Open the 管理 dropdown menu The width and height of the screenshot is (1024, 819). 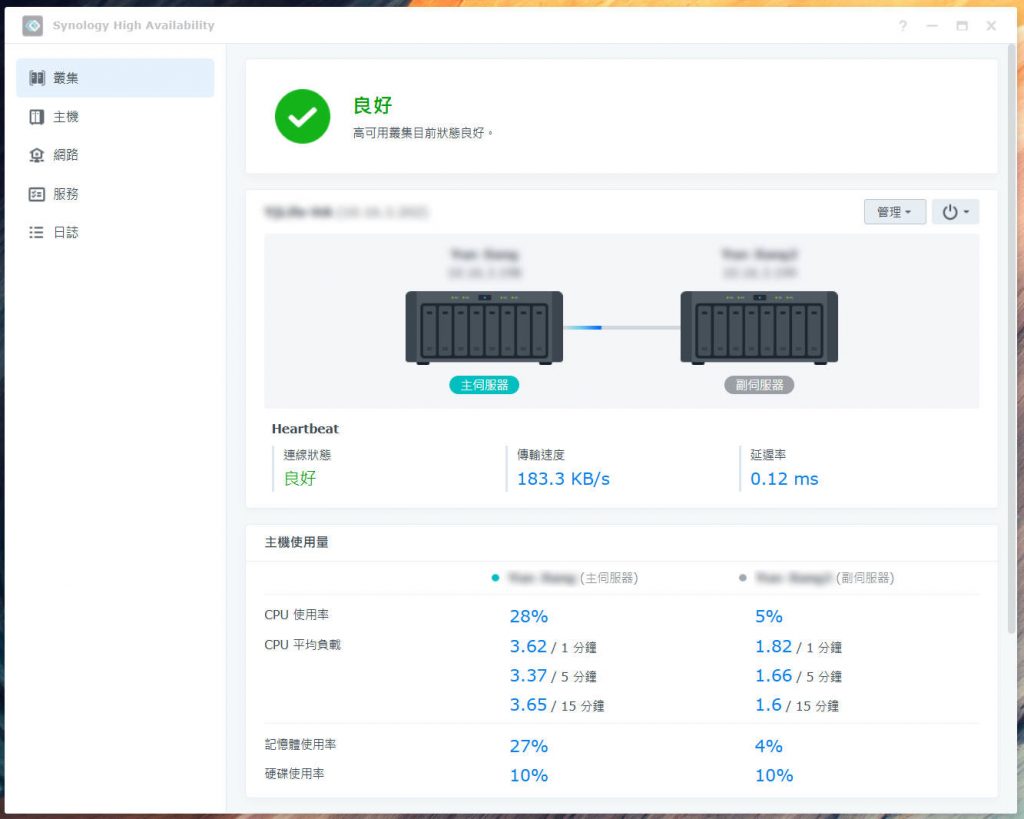coord(895,212)
